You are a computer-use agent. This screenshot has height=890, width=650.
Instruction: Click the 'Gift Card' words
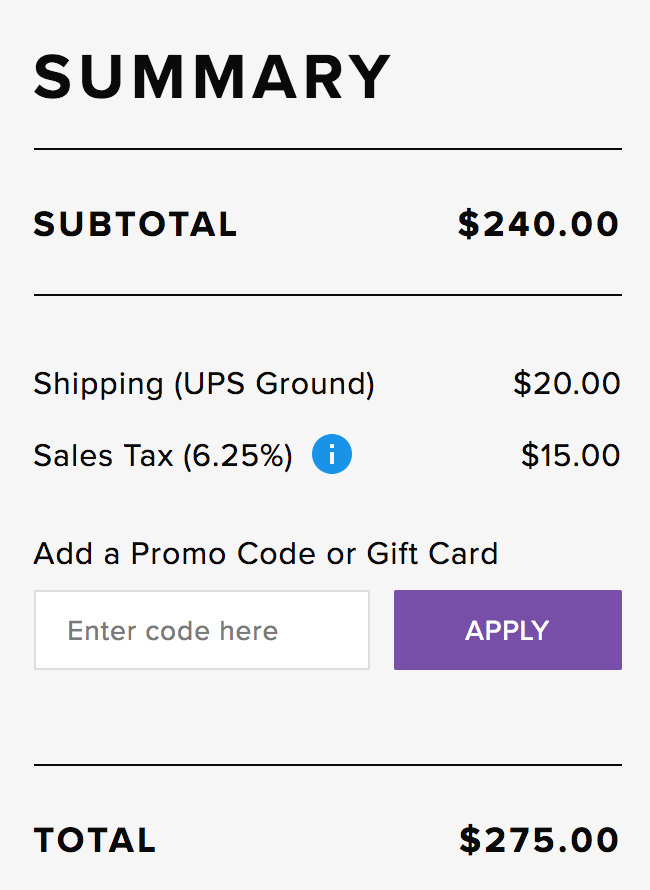(x=432, y=553)
